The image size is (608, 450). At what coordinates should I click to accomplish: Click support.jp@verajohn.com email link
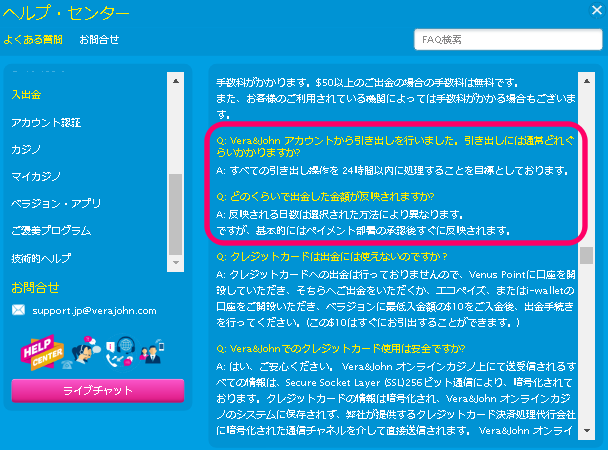pos(94,311)
